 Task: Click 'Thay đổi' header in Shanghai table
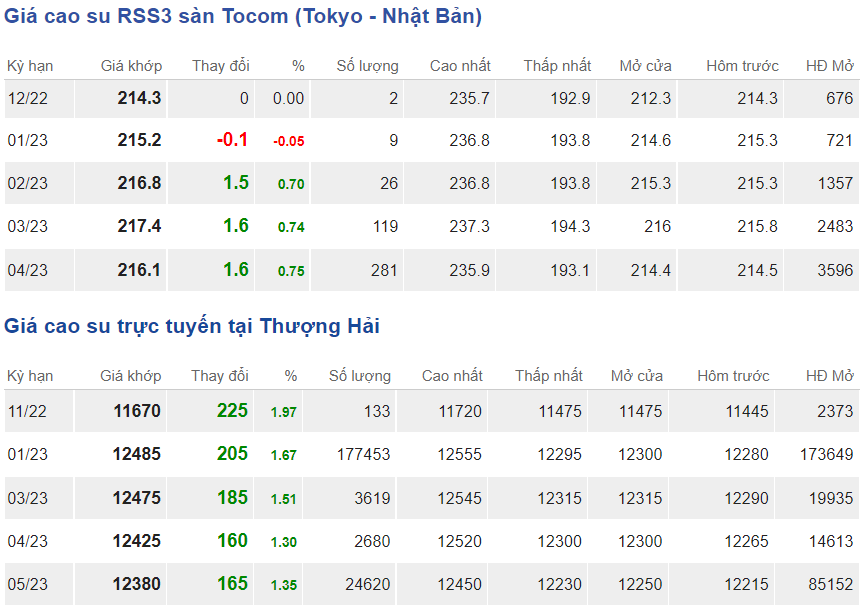click(220, 376)
